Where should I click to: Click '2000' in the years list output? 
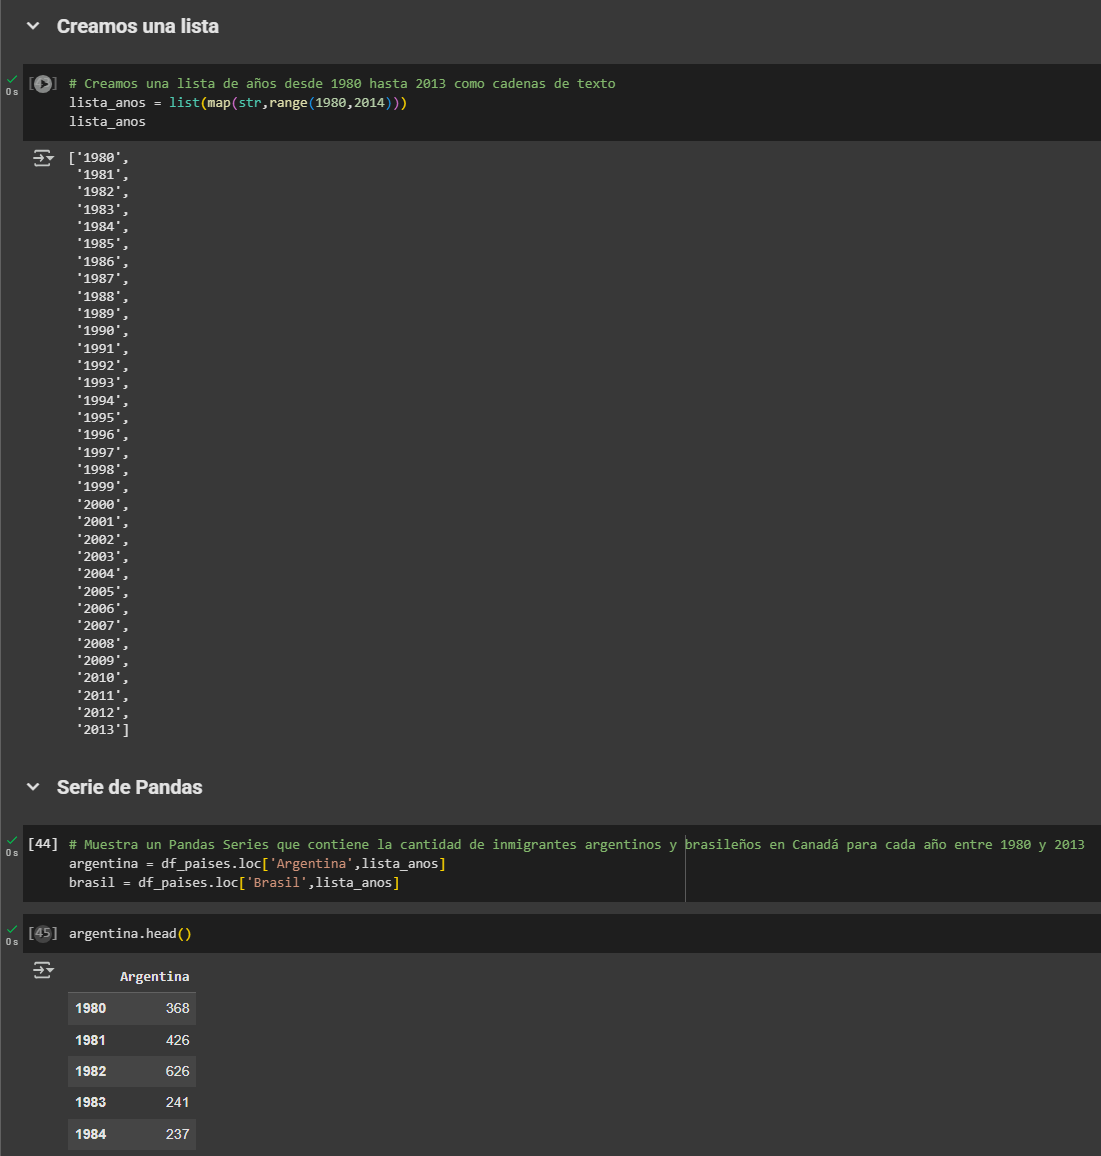pyautogui.click(x=99, y=505)
